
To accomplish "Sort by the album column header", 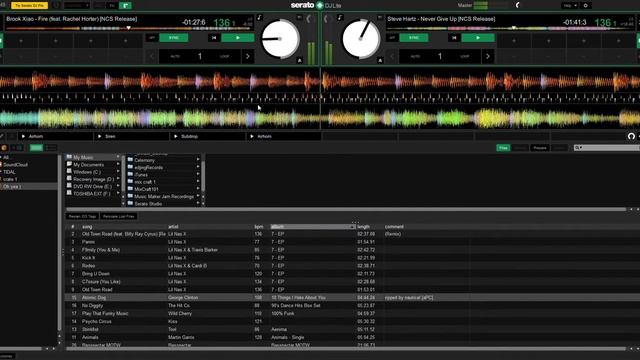I will 312,227.
